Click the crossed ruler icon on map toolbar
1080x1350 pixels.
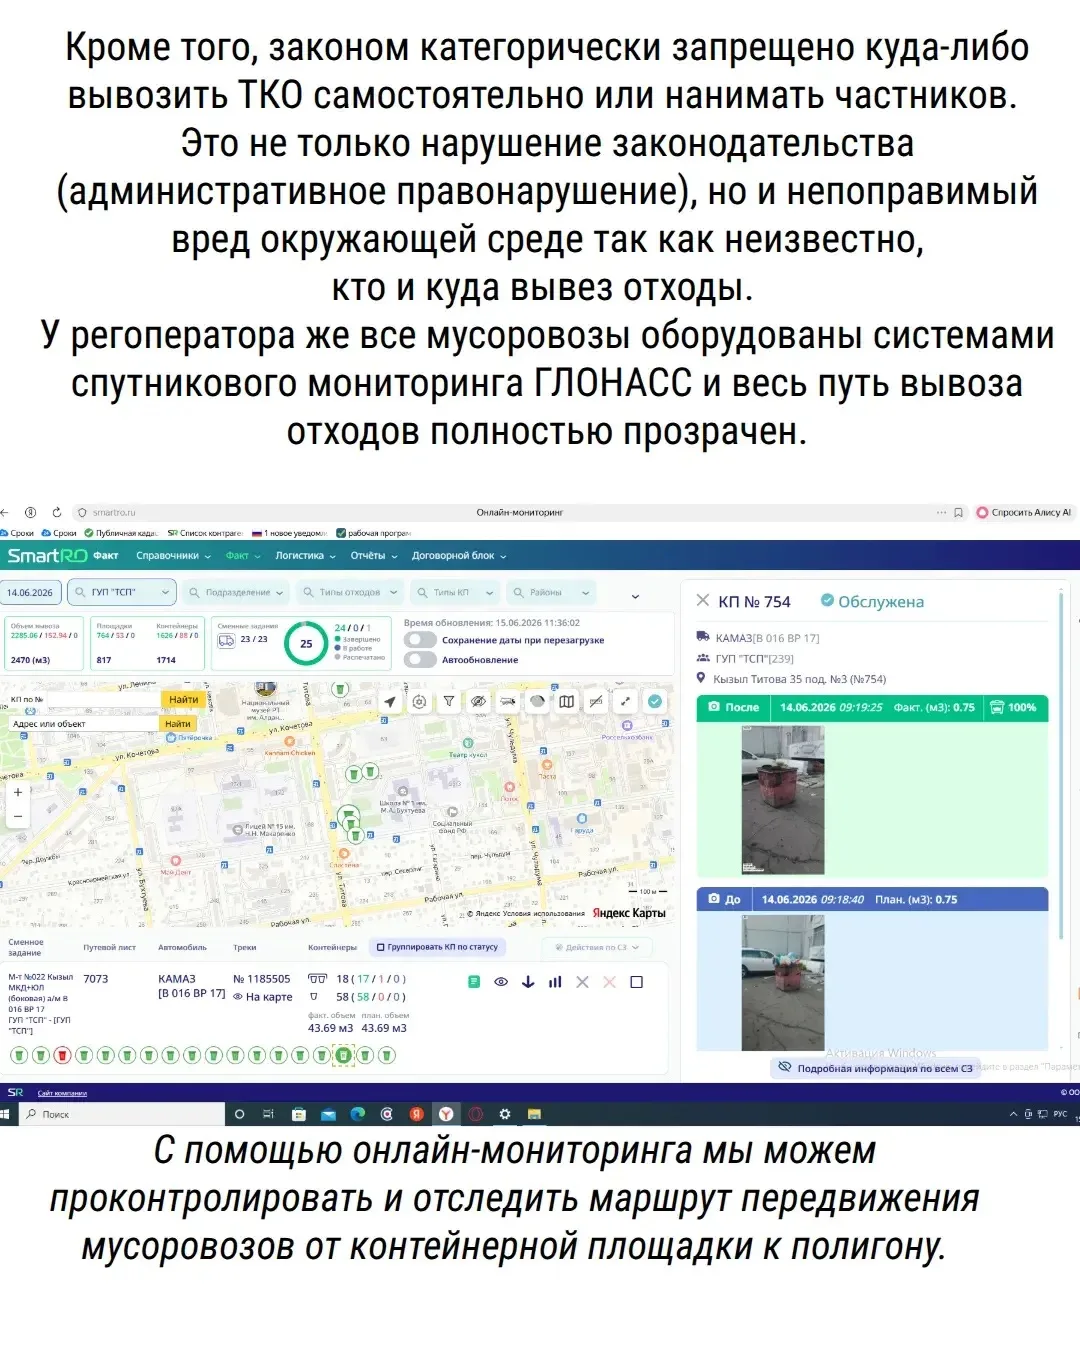[x=596, y=702]
